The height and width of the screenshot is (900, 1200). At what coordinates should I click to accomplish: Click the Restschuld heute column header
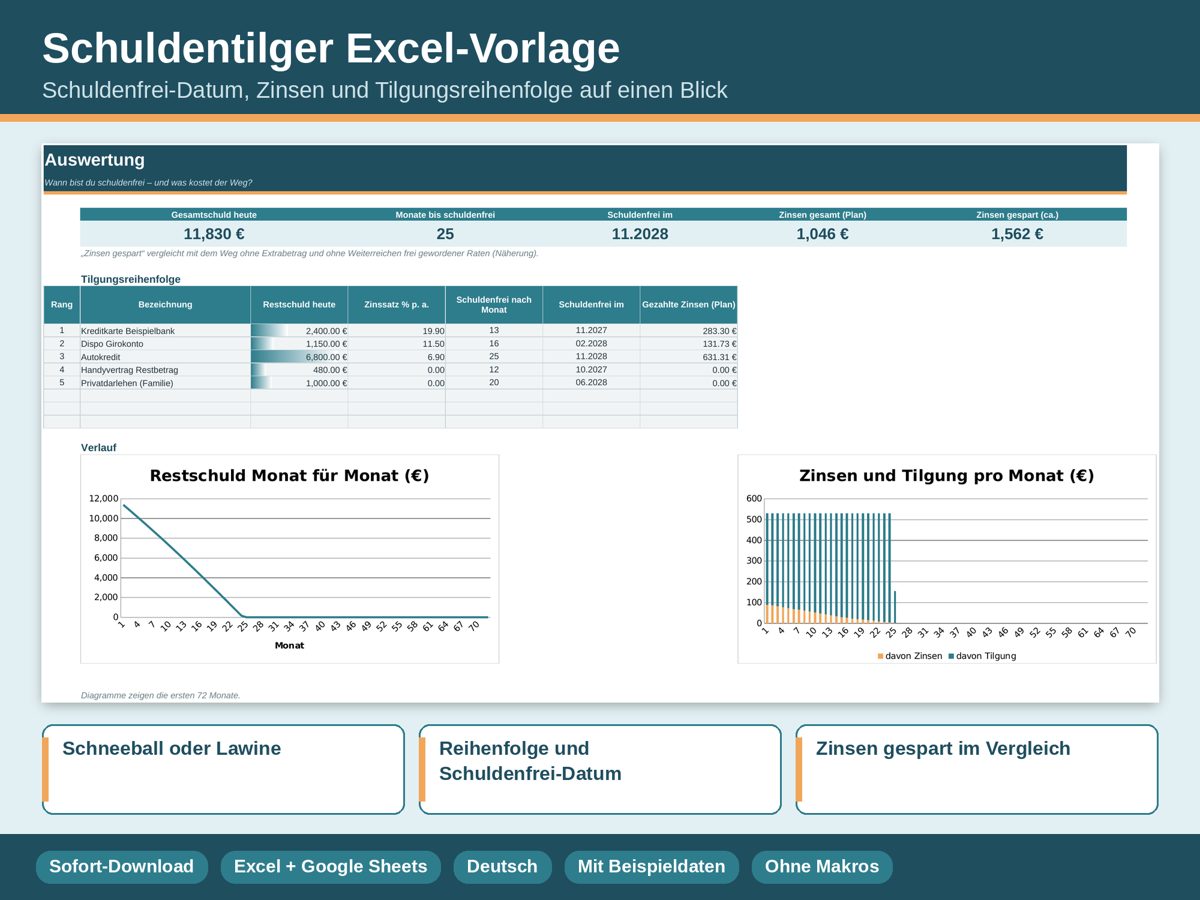tap(299, 305)
